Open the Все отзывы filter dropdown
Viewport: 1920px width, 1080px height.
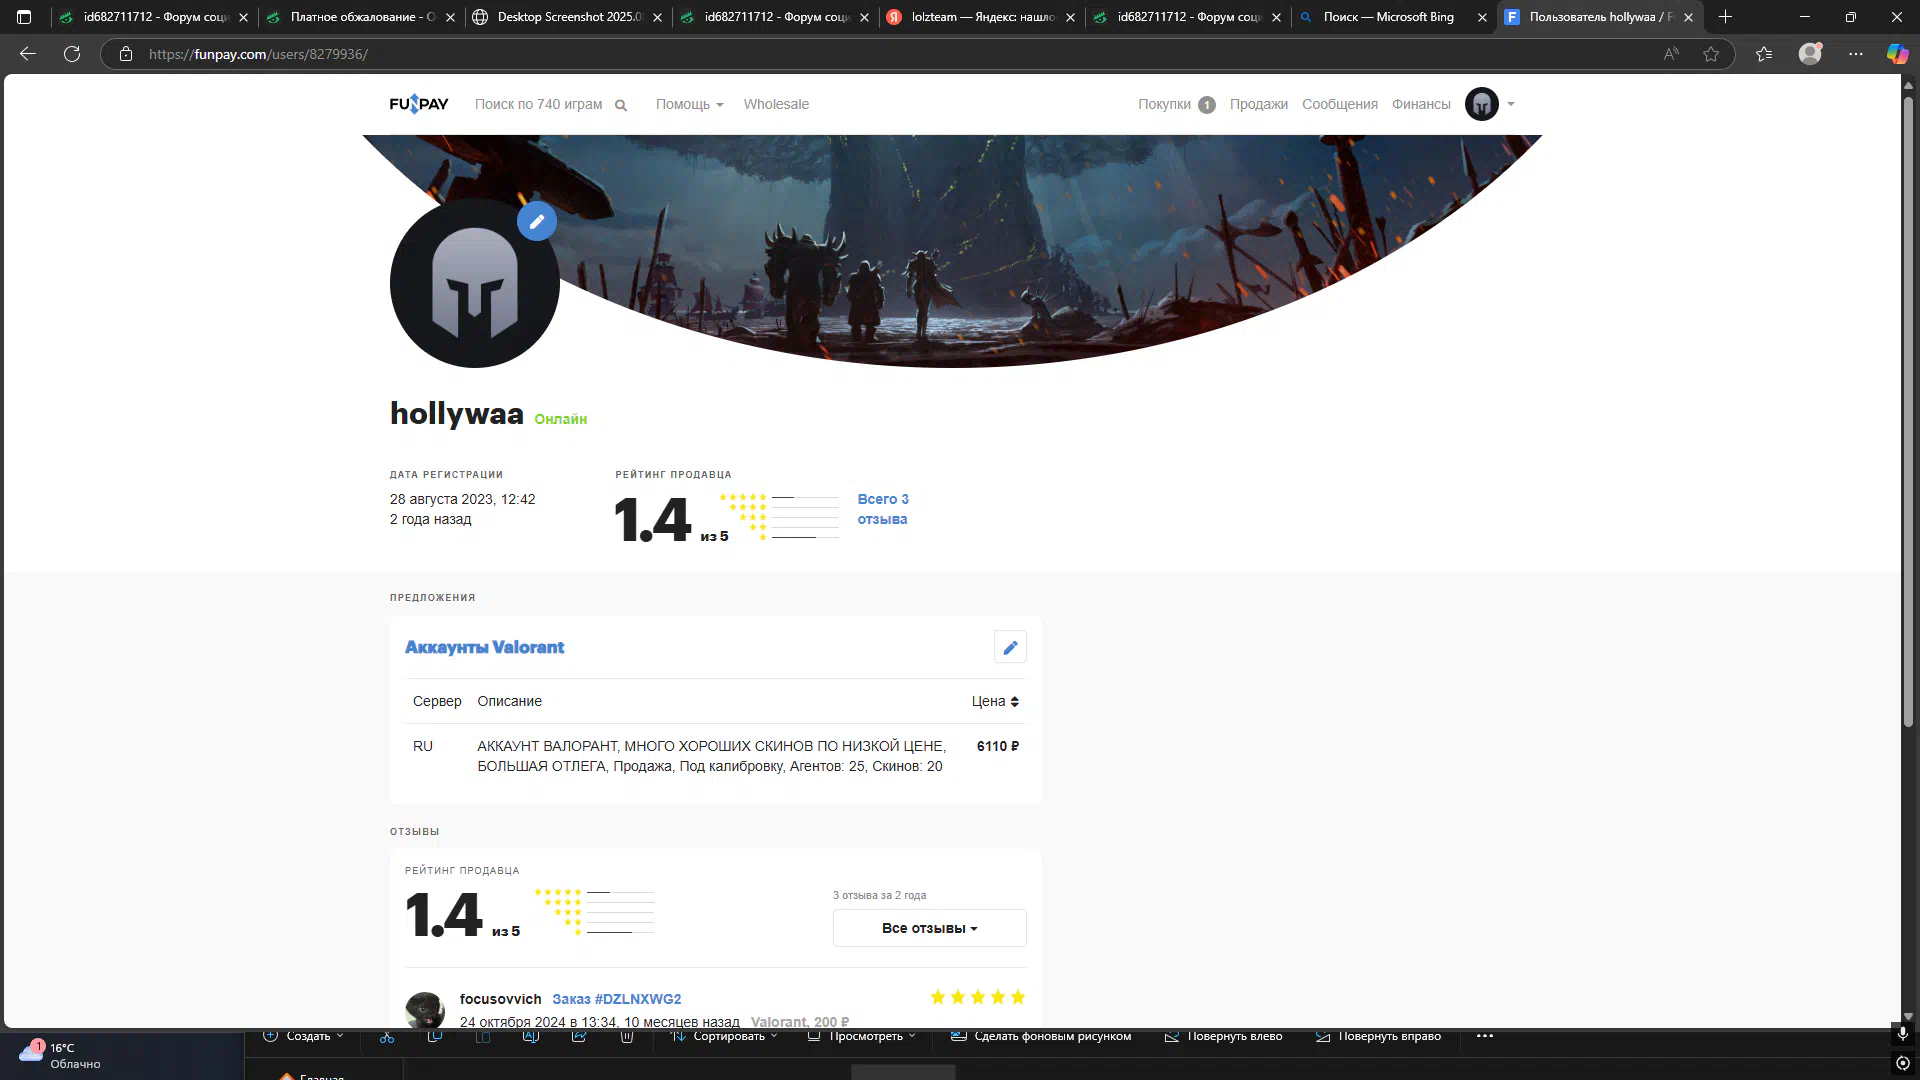pos(929,928)
